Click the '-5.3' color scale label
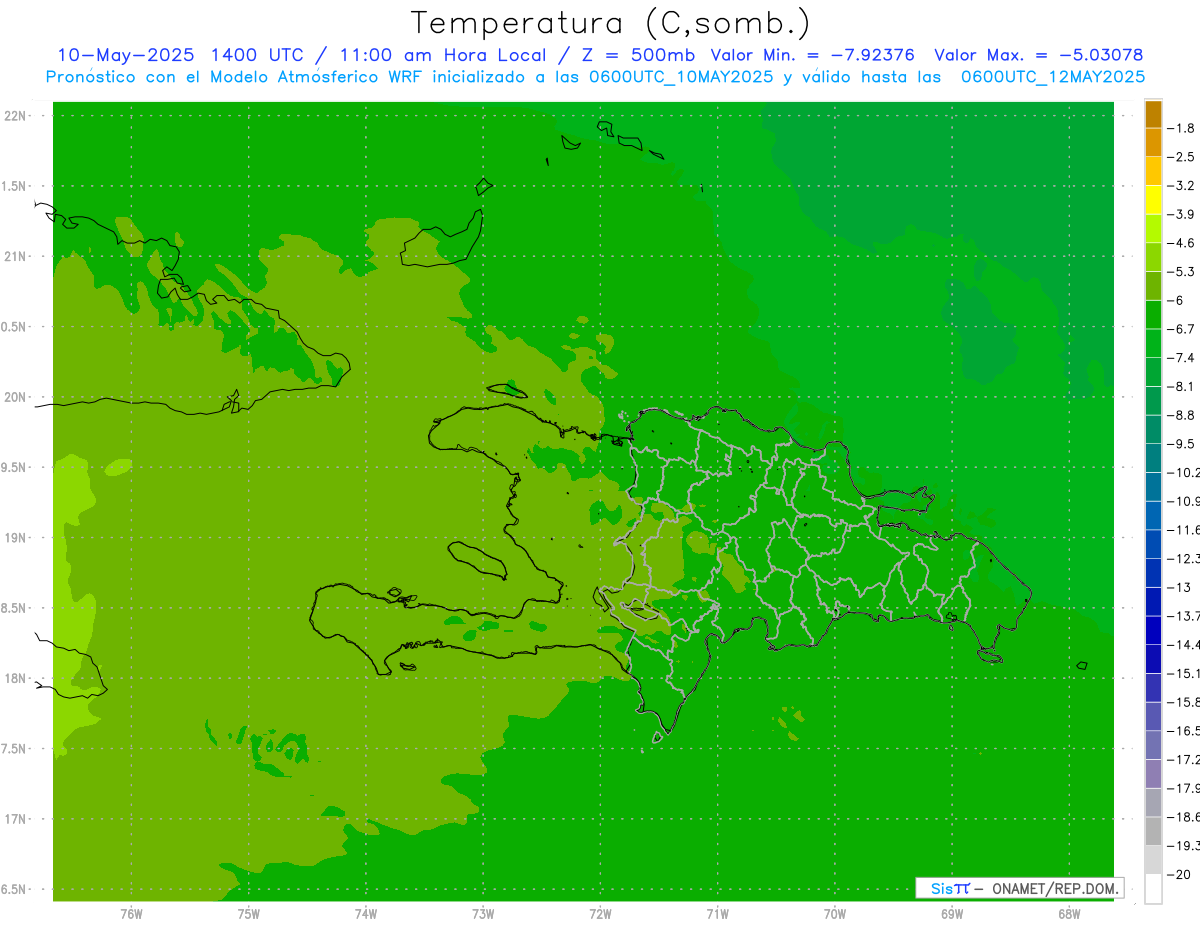Screen dimensions: 1200x927 pyautogui.click(x=1181, y=271)
